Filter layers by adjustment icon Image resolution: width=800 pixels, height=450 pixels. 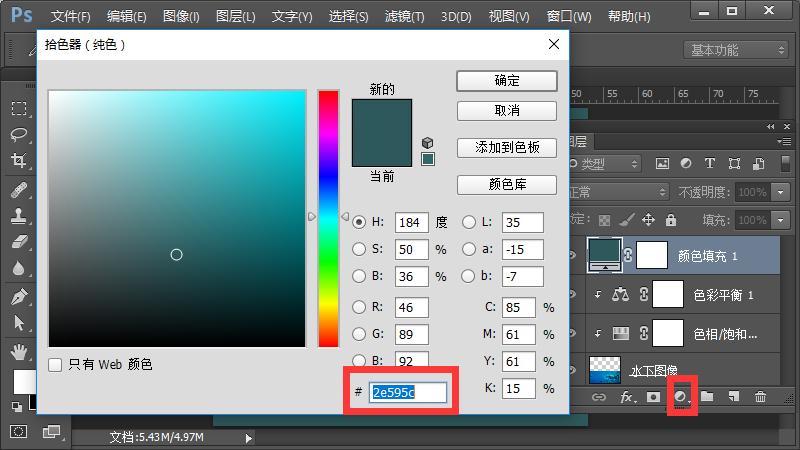click(x=686, y=163)
